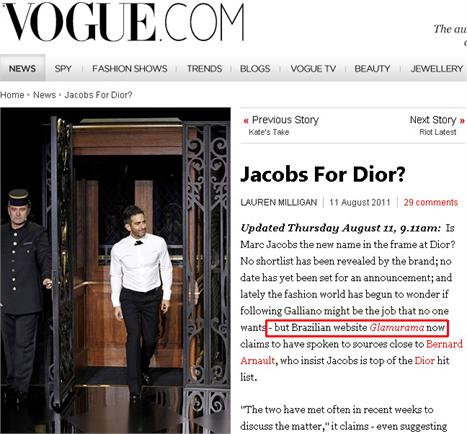Visit the VOGUE TV section
Viewport: 467px width, 434px height.
click(313, 69)
